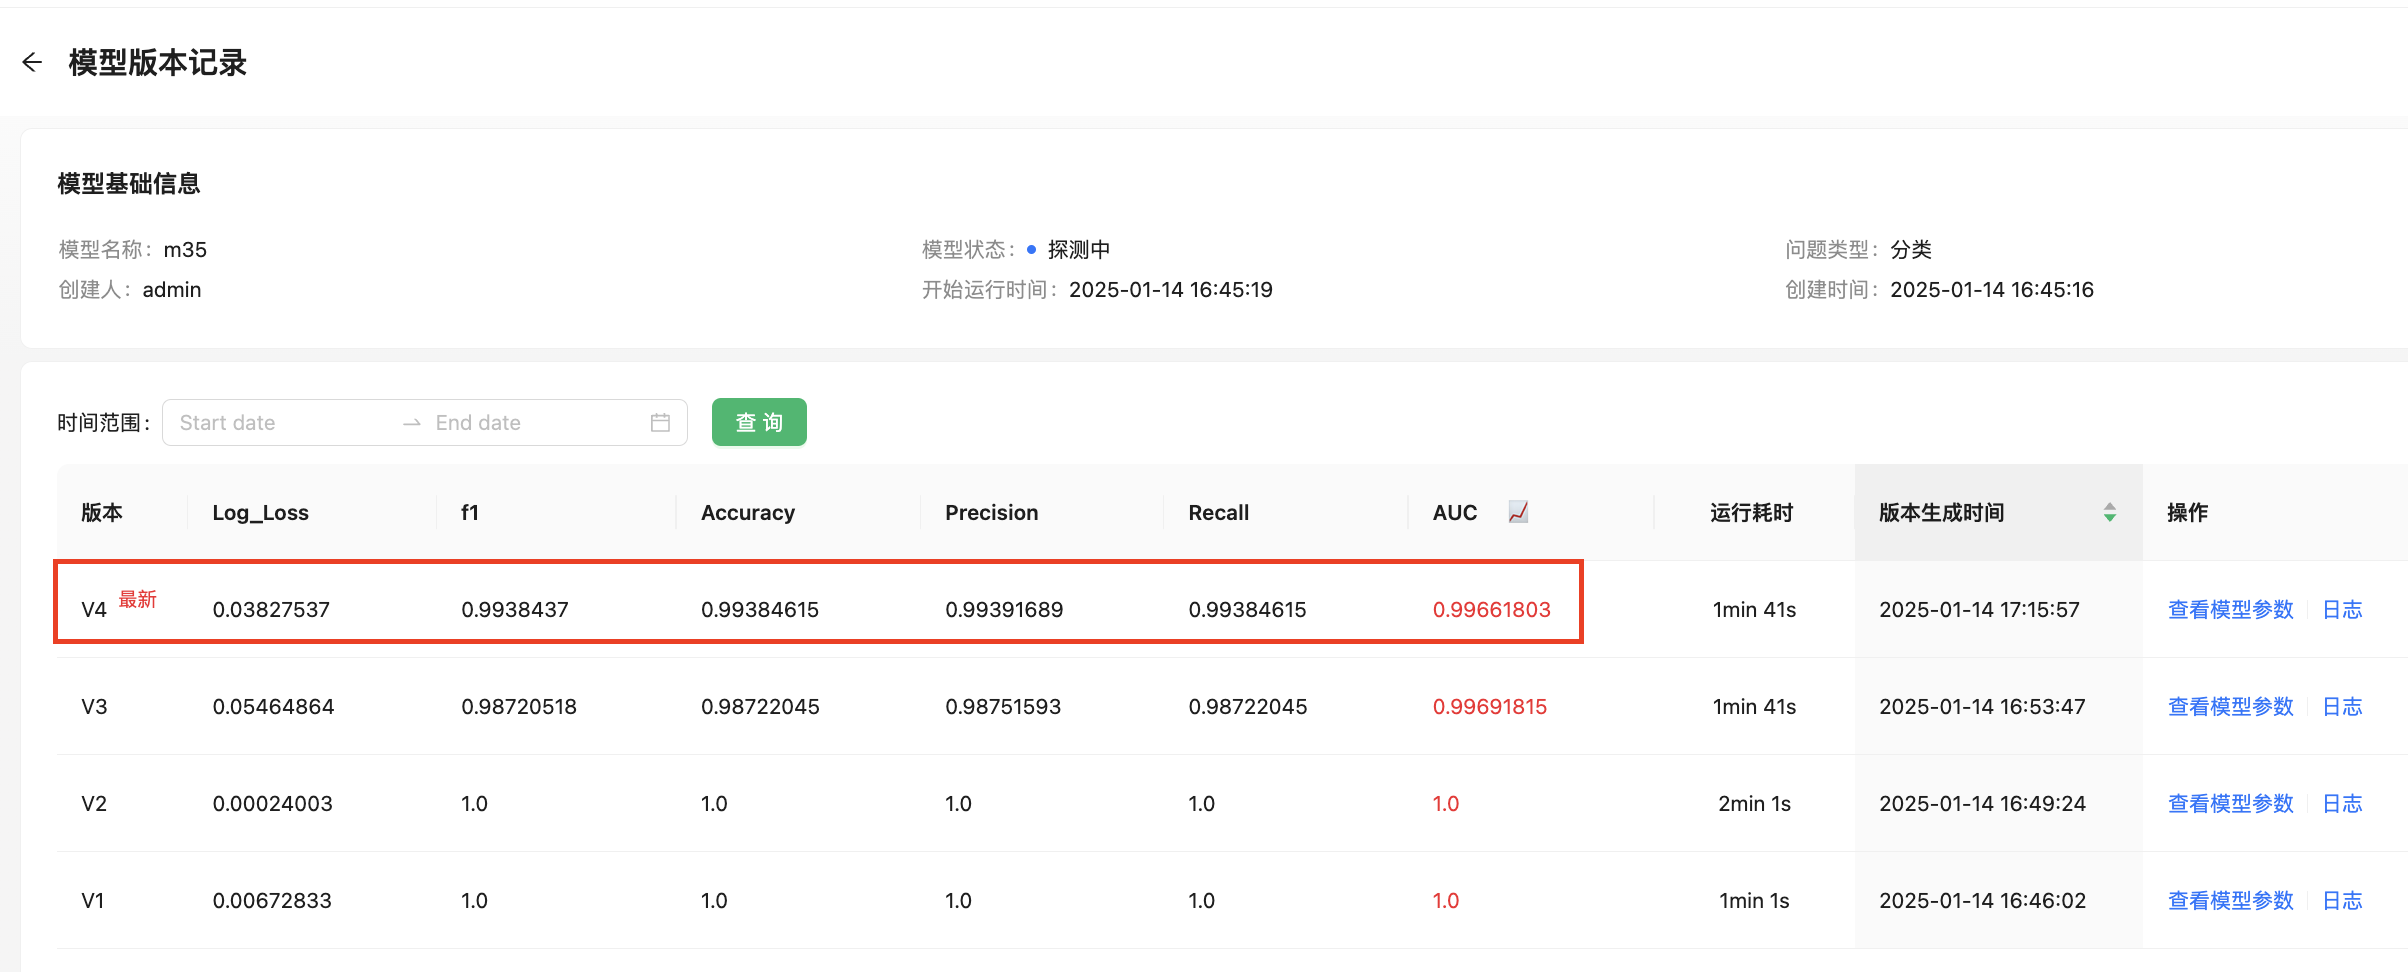This screenshot has height=972, width=2408.
Task: Open 查看模型参数 for version V1
Action: click(x=2229, y=901)
